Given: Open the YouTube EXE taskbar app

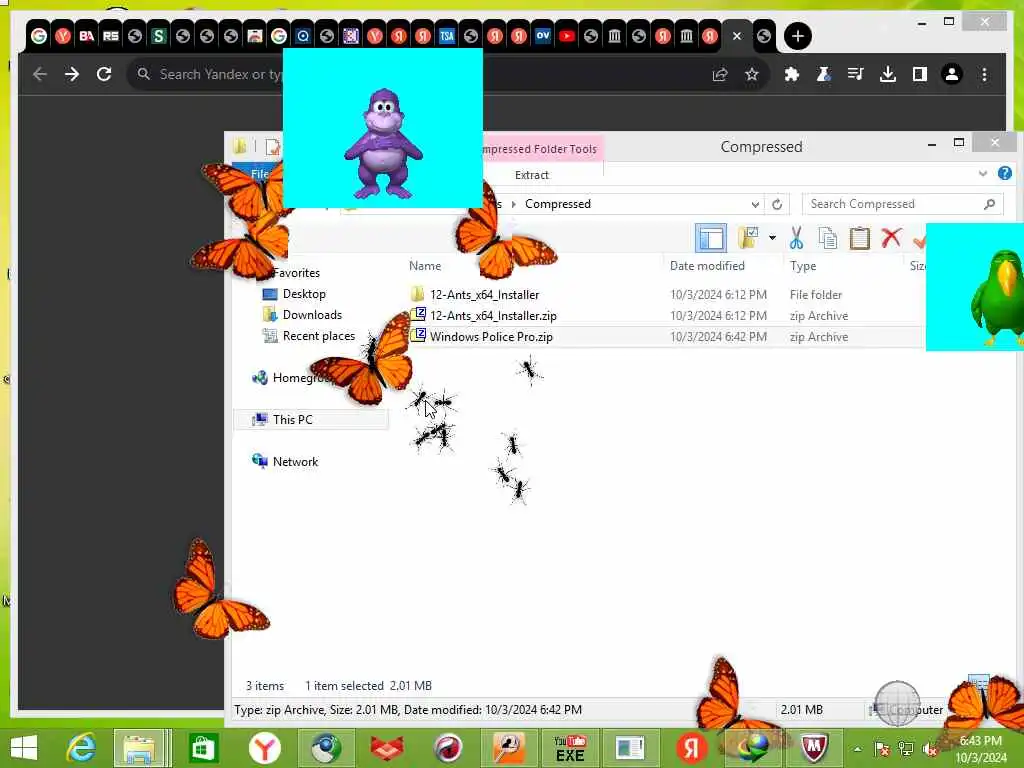Looking at the screenshot, I should pos(570,748).
